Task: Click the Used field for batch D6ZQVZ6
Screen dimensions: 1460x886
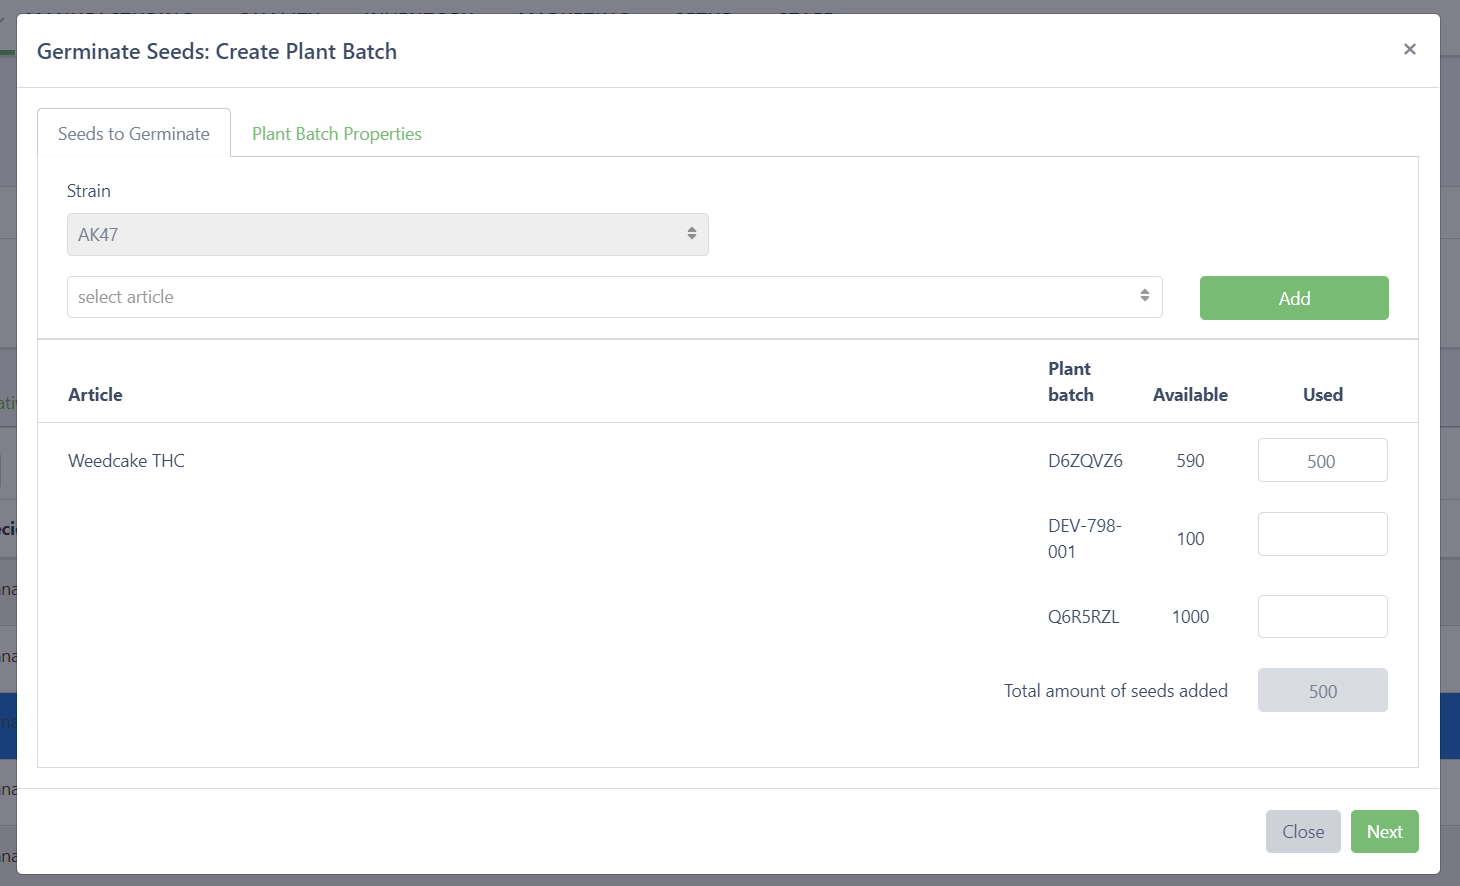Action: [1321, 461]
